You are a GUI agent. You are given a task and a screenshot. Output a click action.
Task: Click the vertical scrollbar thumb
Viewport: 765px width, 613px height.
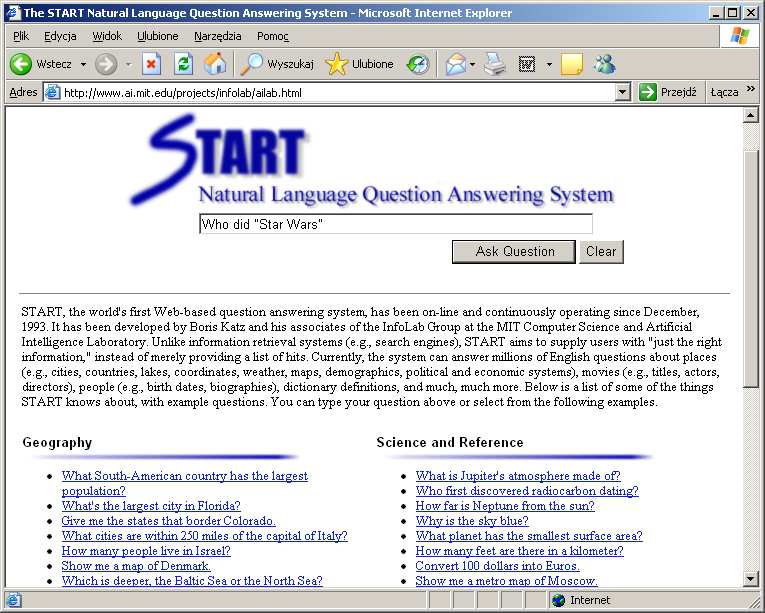point(750,268)
